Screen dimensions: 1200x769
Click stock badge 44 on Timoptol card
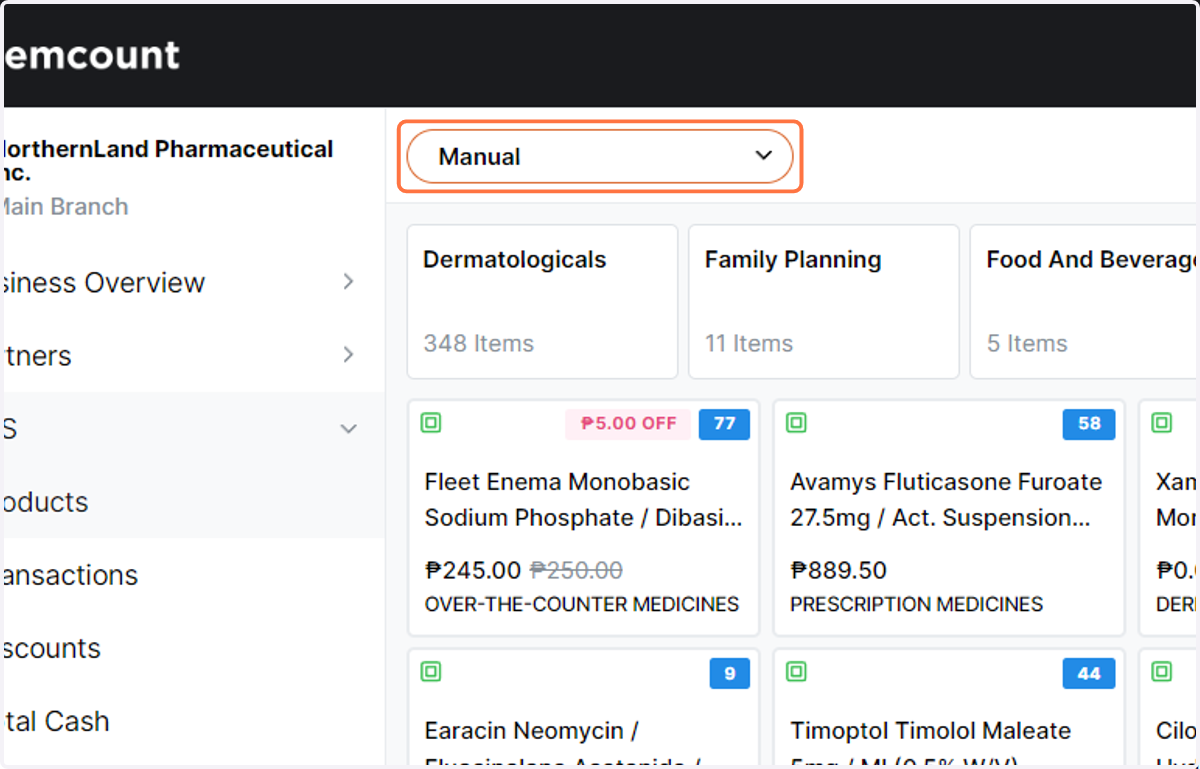pyautogui.click(x=1089, y=673)
